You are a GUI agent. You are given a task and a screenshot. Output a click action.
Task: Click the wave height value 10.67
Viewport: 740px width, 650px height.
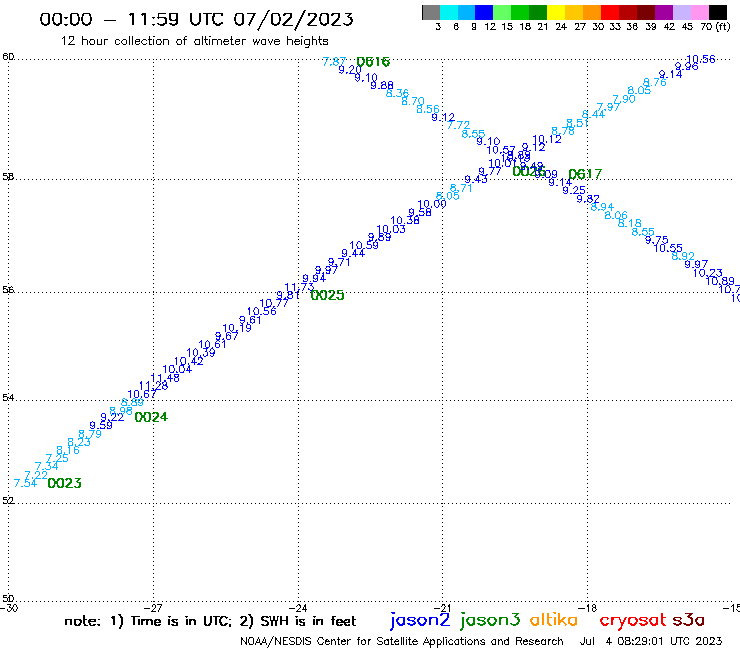click(x=142, y=394)
